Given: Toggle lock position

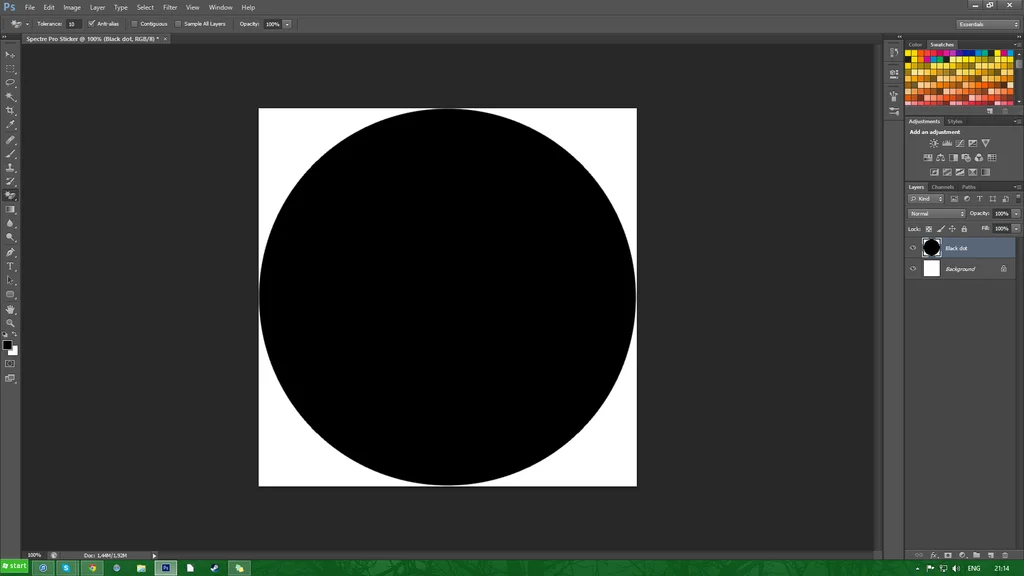Looking at the screenshot, I should click(952, 229).
